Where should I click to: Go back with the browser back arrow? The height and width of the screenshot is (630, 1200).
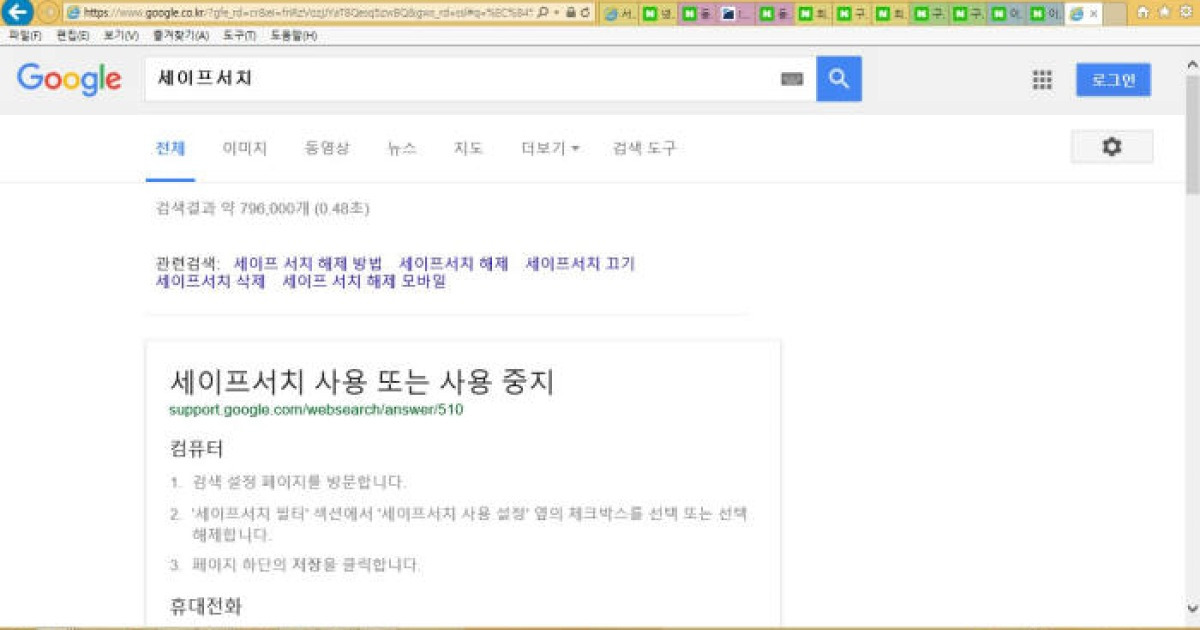[17, 13]
